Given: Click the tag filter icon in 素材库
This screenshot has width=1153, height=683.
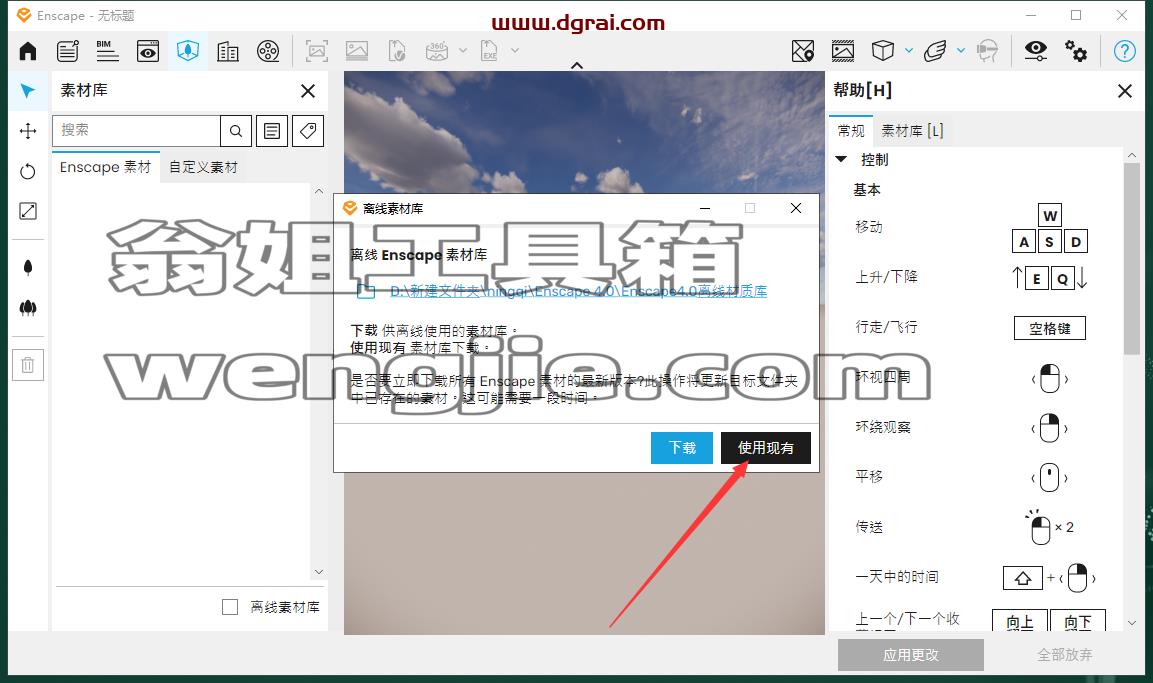Looking at the screenshot, I should (308, 131).
